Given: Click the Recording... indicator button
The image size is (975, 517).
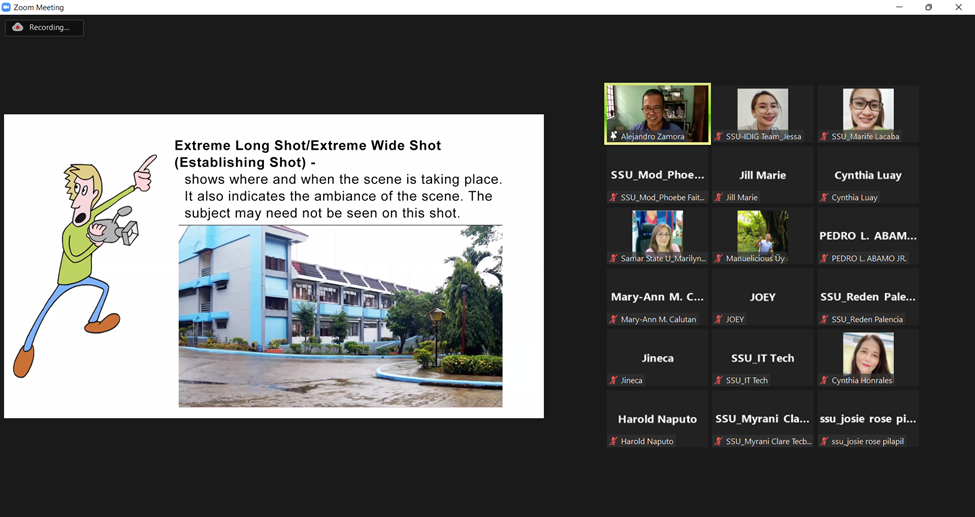Looking at the screenshot, I should [44, 27].
